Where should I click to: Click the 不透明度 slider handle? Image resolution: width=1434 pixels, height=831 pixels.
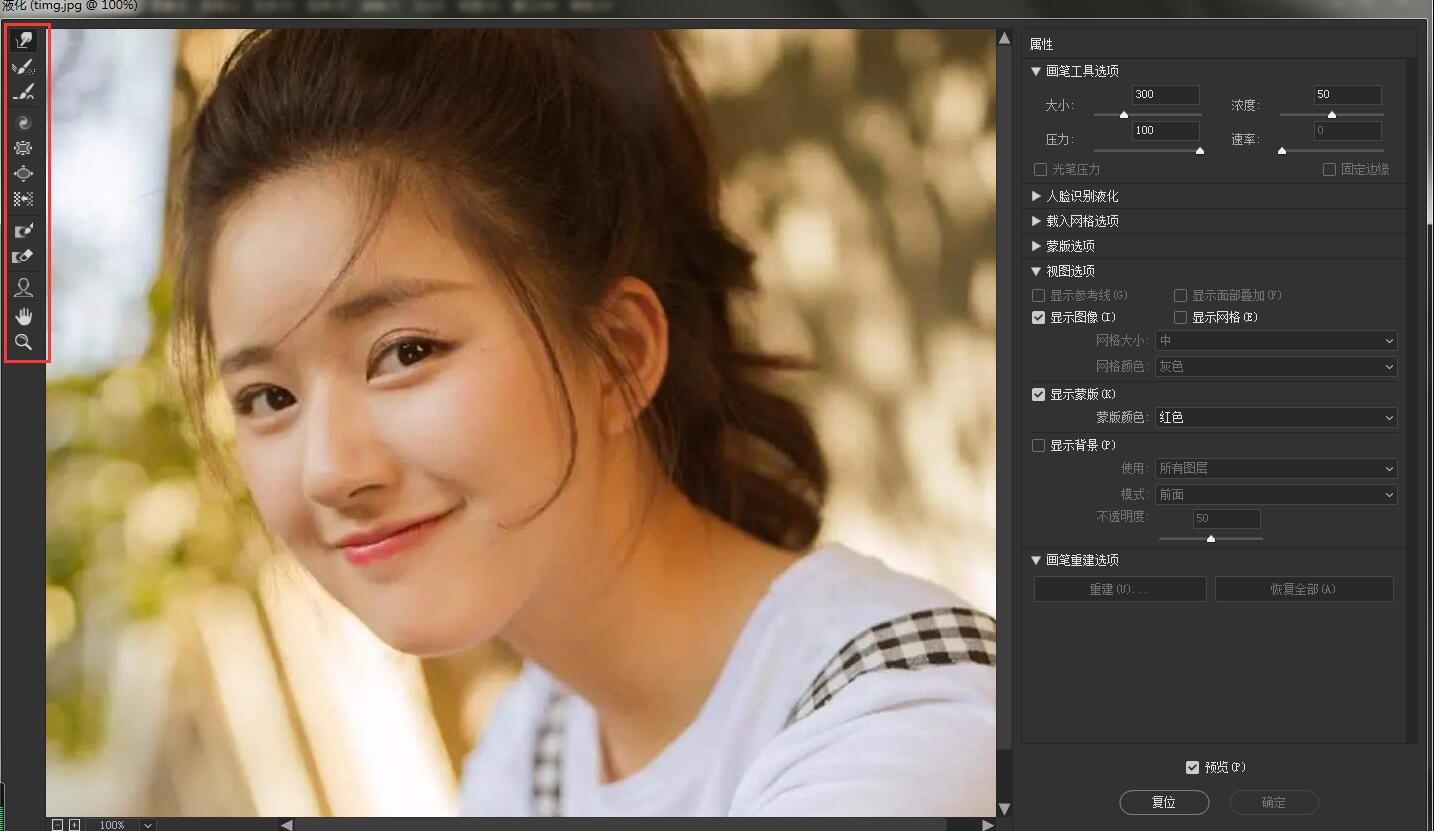[x=1211, y=538]
